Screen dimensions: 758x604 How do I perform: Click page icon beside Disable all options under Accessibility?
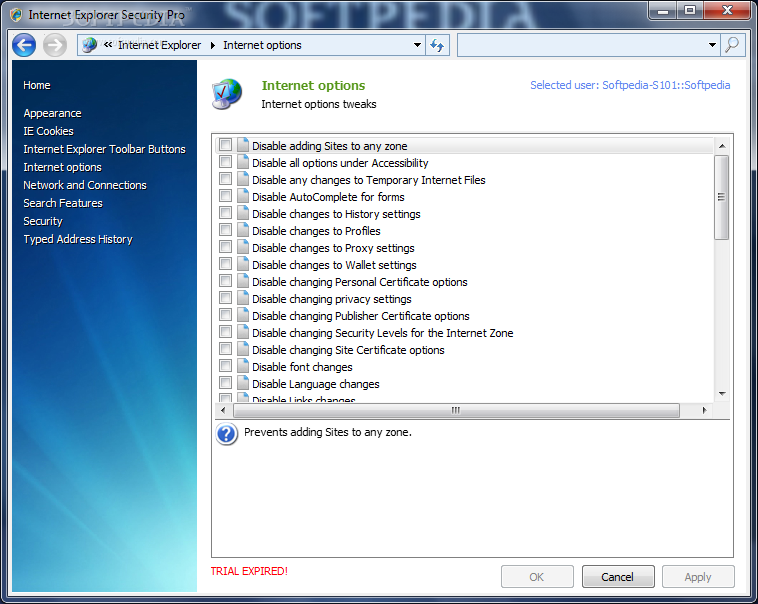[x=243, y=162]
